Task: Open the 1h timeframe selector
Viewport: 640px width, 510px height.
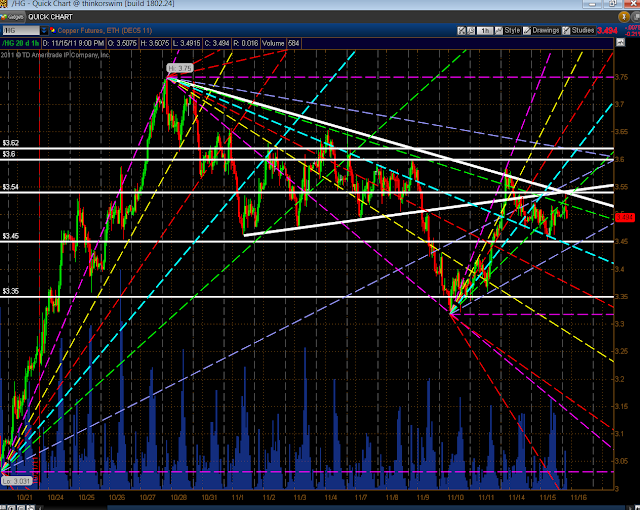Action: tap(485, 31)
